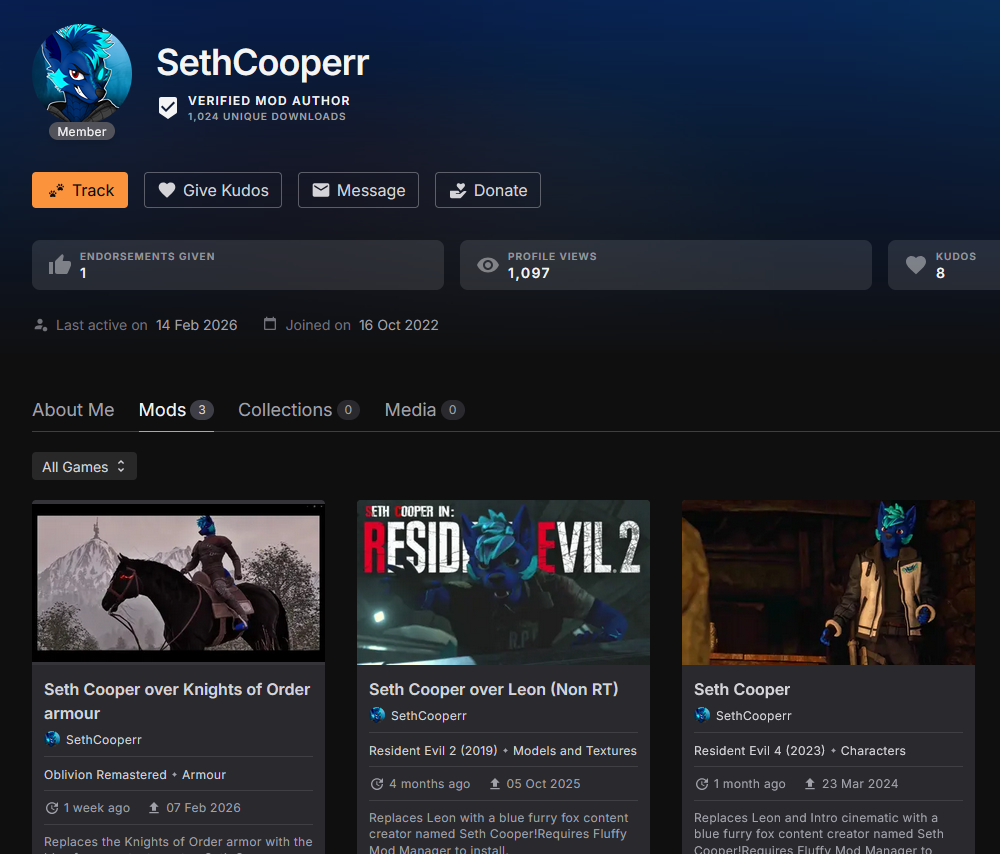Image resolution: width=1000 pixels, height=854 pixels.
Task: Open the Media tab
Action: click(x=424, y=409)
